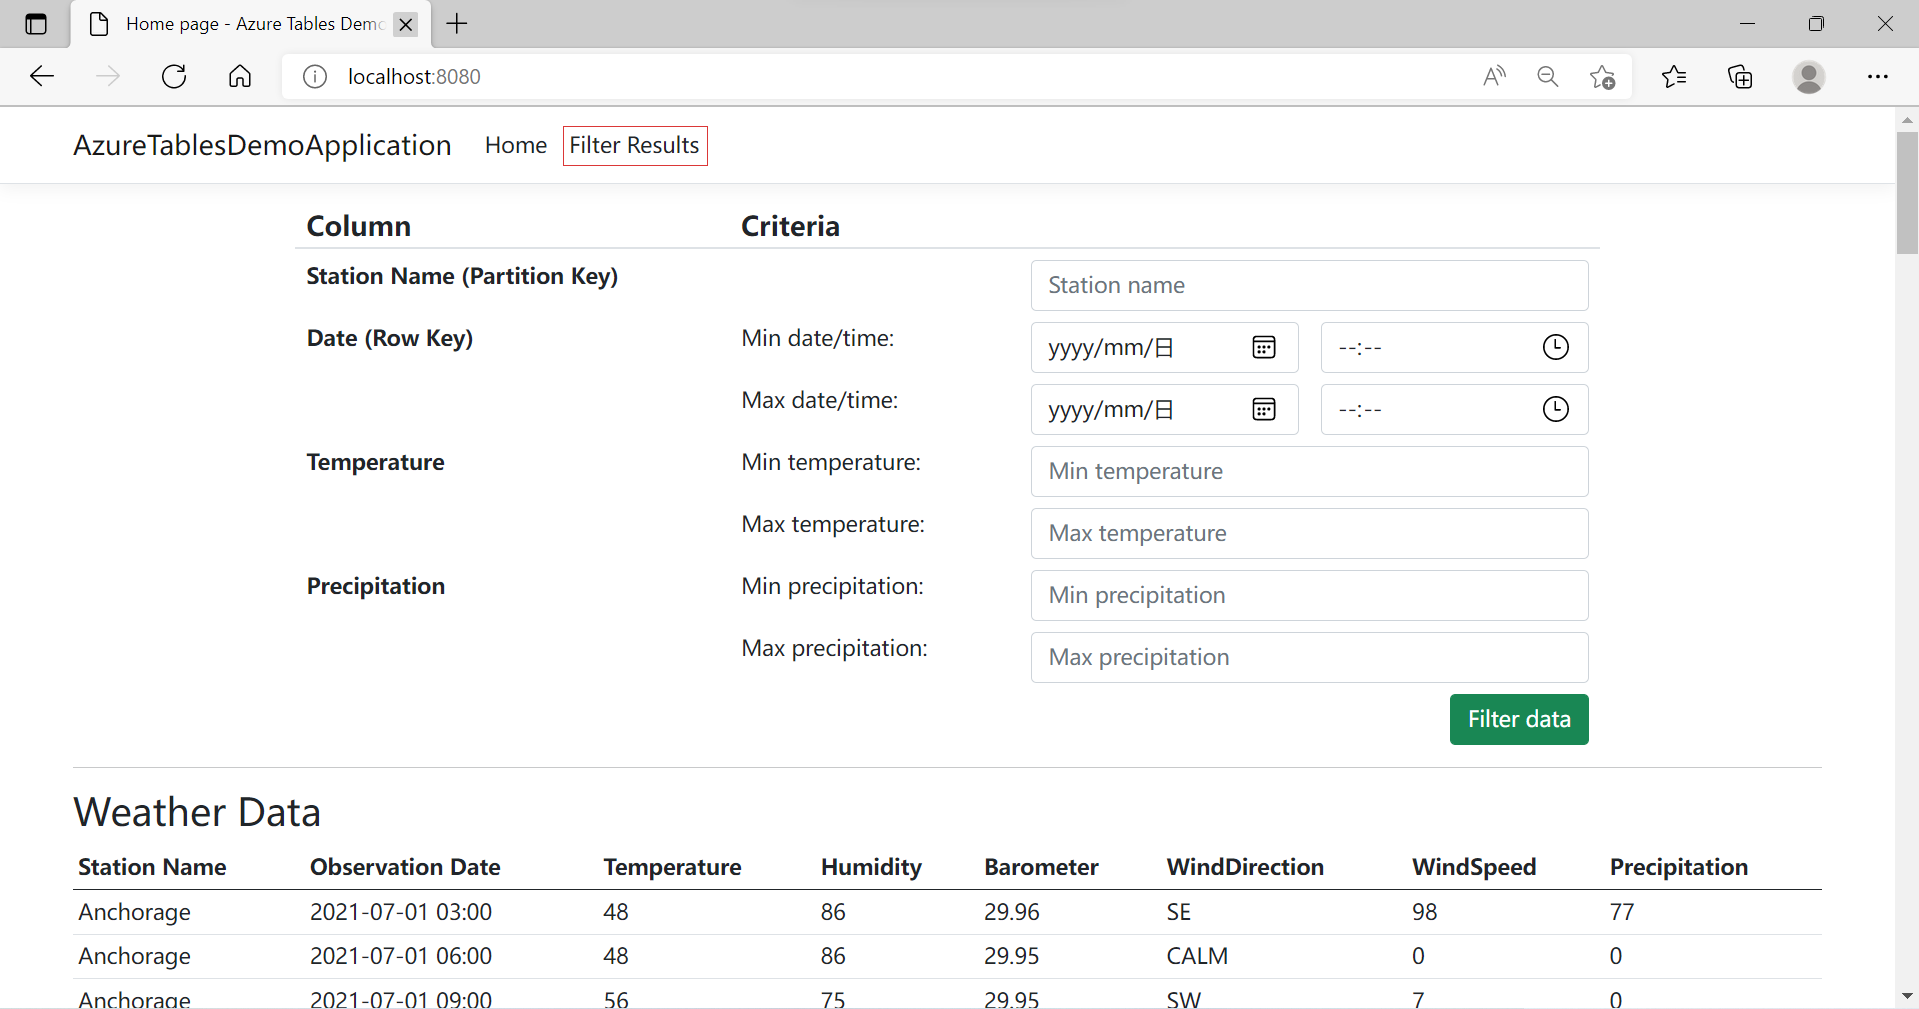
Task: Open the browser Settings and more menu
Action: pyautogui.click(x=1877, y=77)
